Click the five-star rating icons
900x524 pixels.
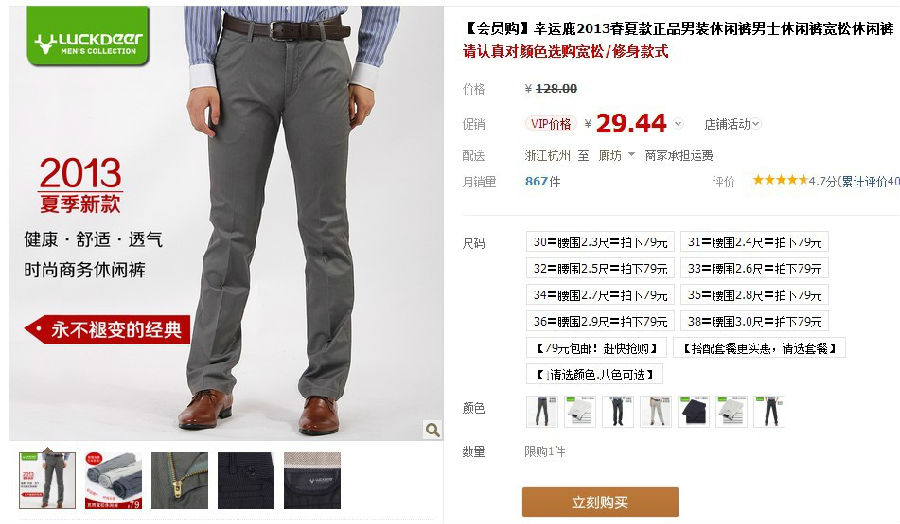click(780, 180)
